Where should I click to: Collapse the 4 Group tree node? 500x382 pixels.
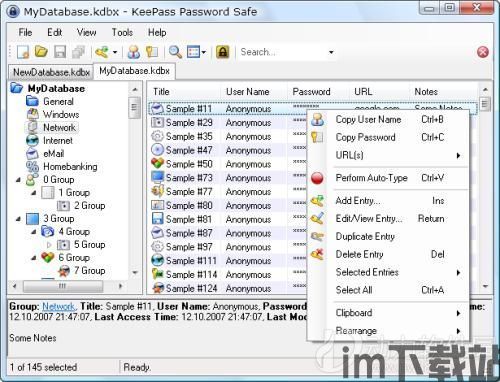click(x=34, y=232)
